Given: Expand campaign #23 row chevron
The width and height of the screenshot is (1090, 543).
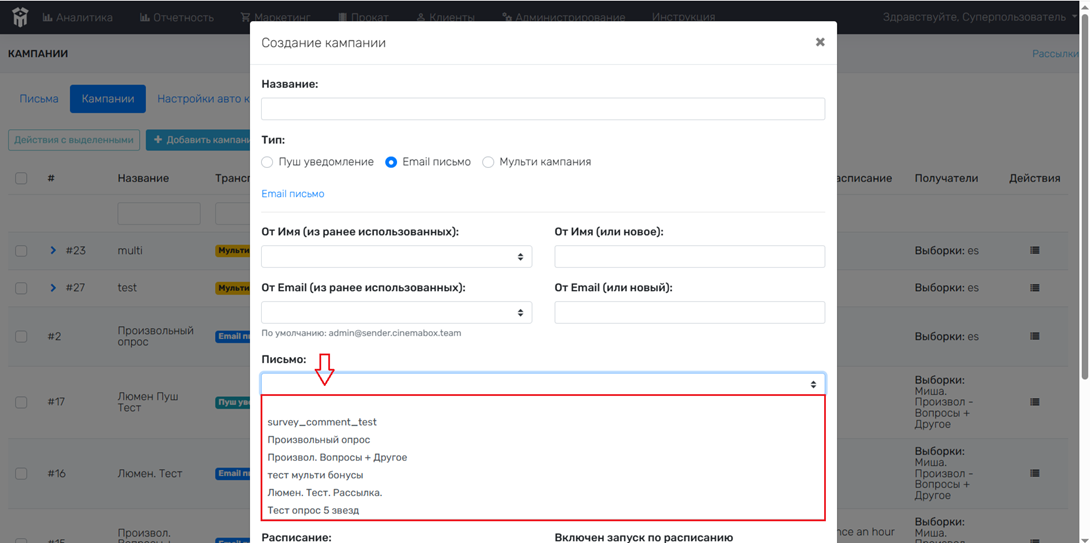Looking at the screenshot, I should click(53, 250).
